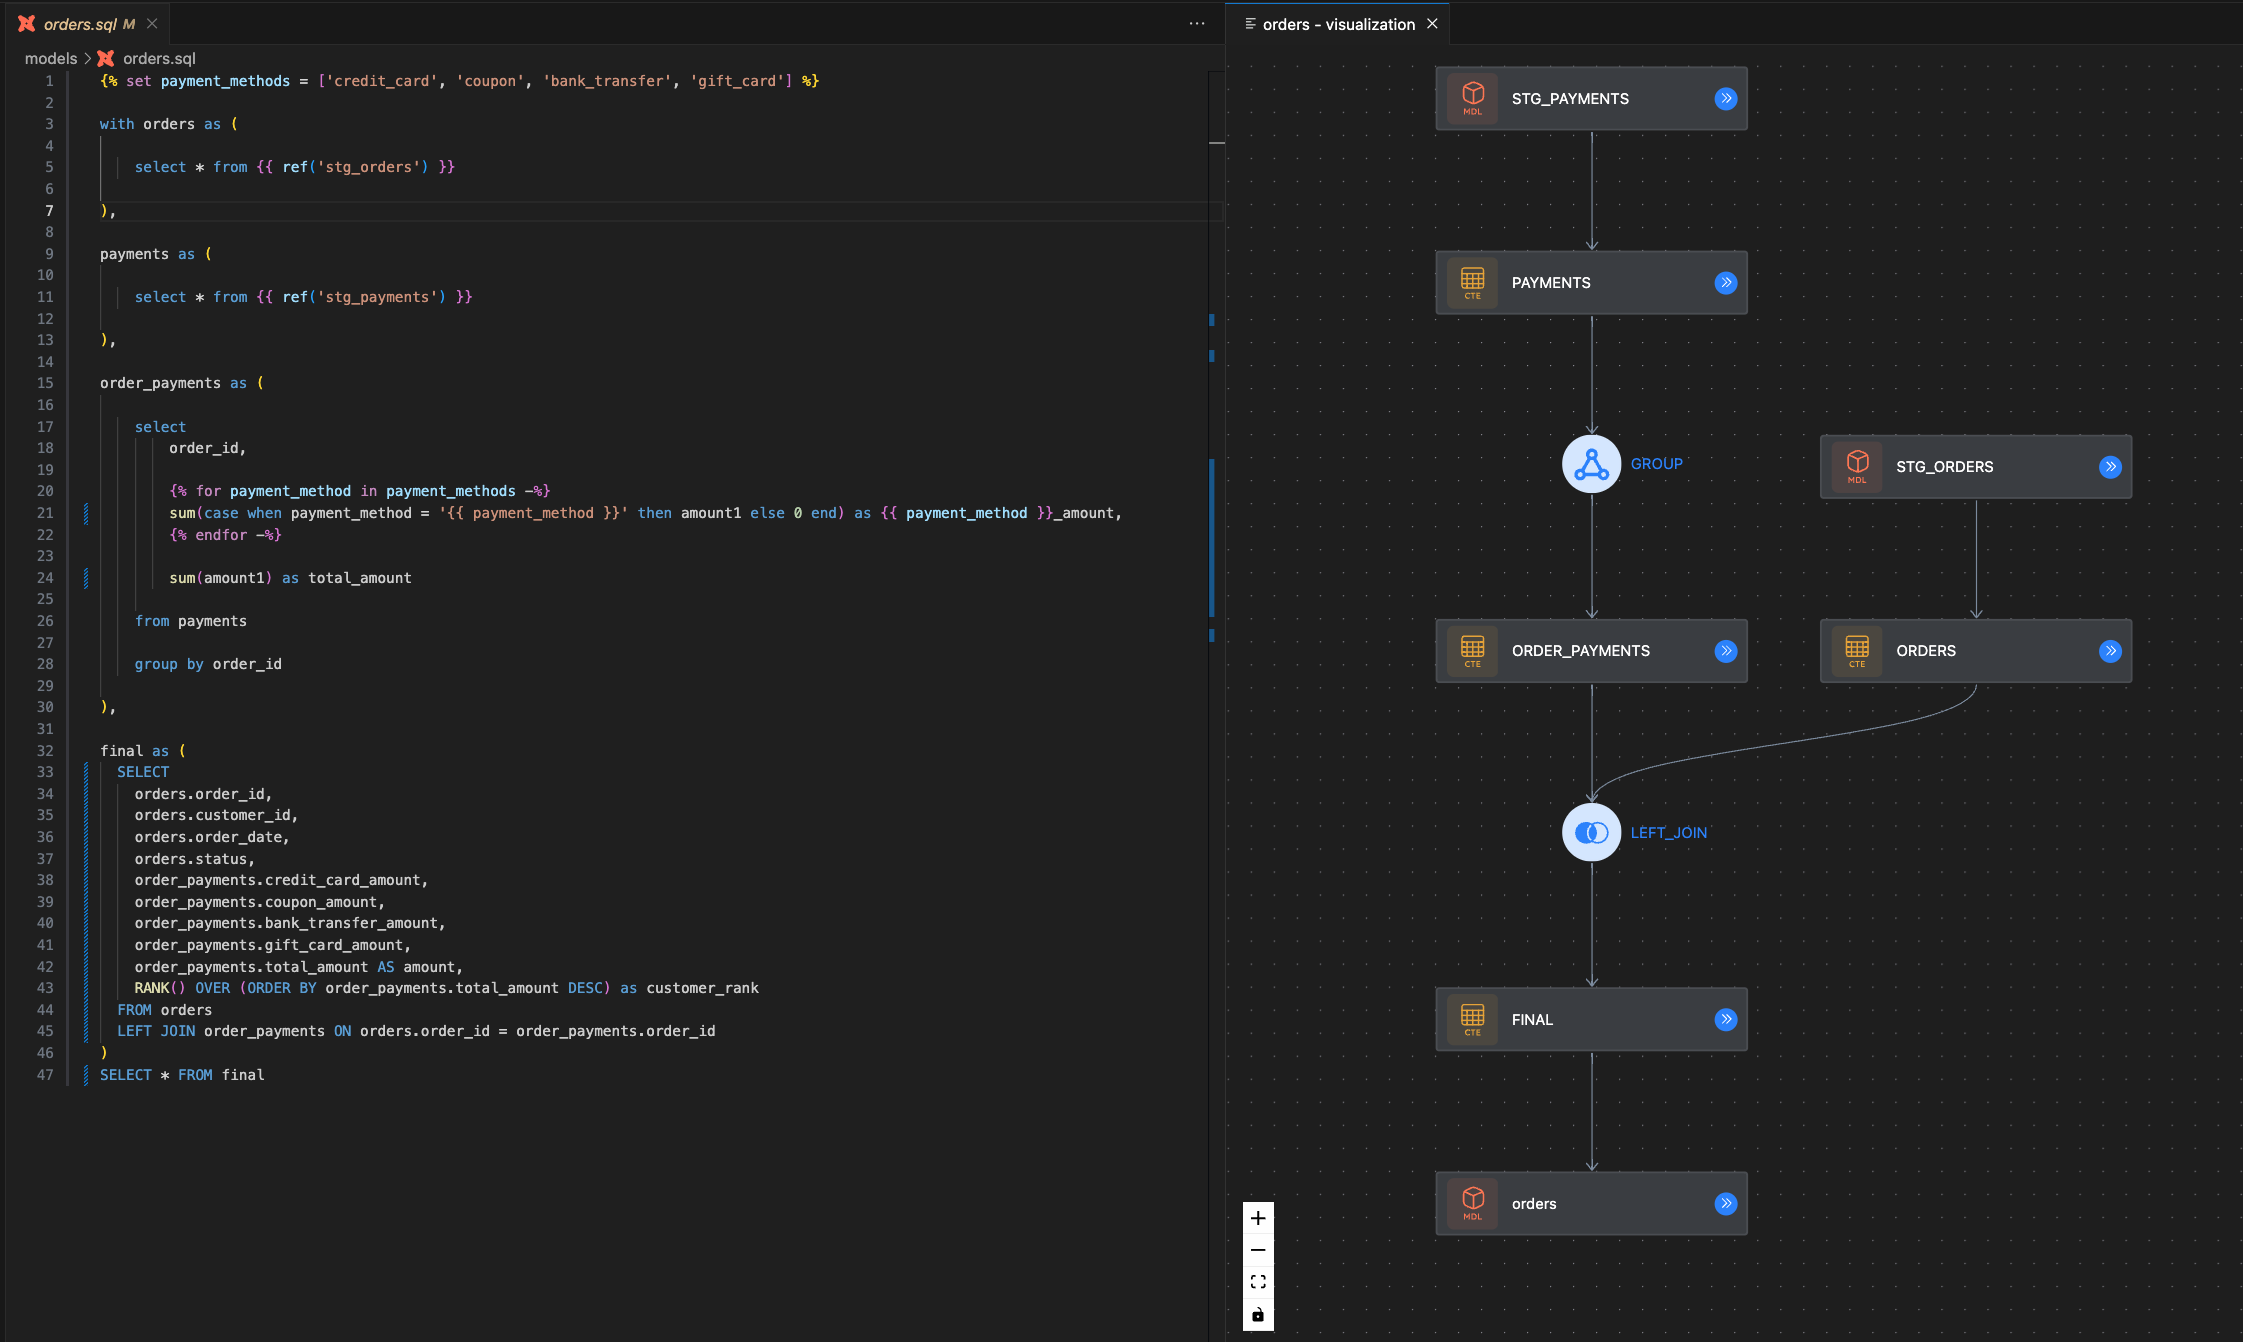Viewport: 2243px width, 1342px height.
Task: Click 'payment_methods' in the set statement
Action: tap(225, 81)
